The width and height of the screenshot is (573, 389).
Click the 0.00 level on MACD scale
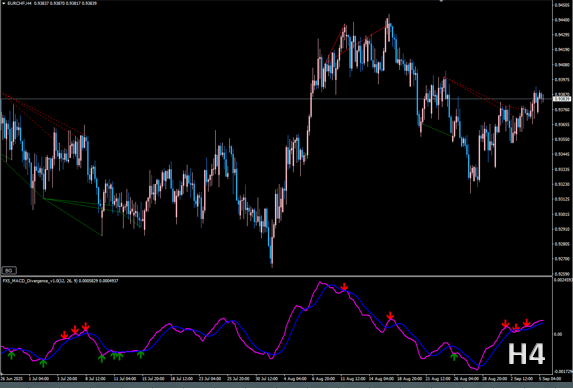[x=558, y=334]
